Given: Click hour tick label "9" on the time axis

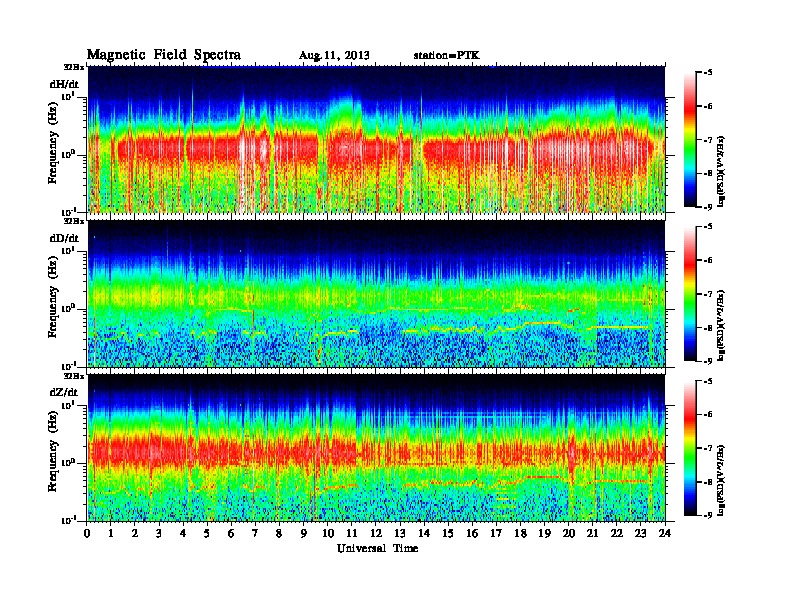Looking at the screenshot, I should tap(304, 534).
